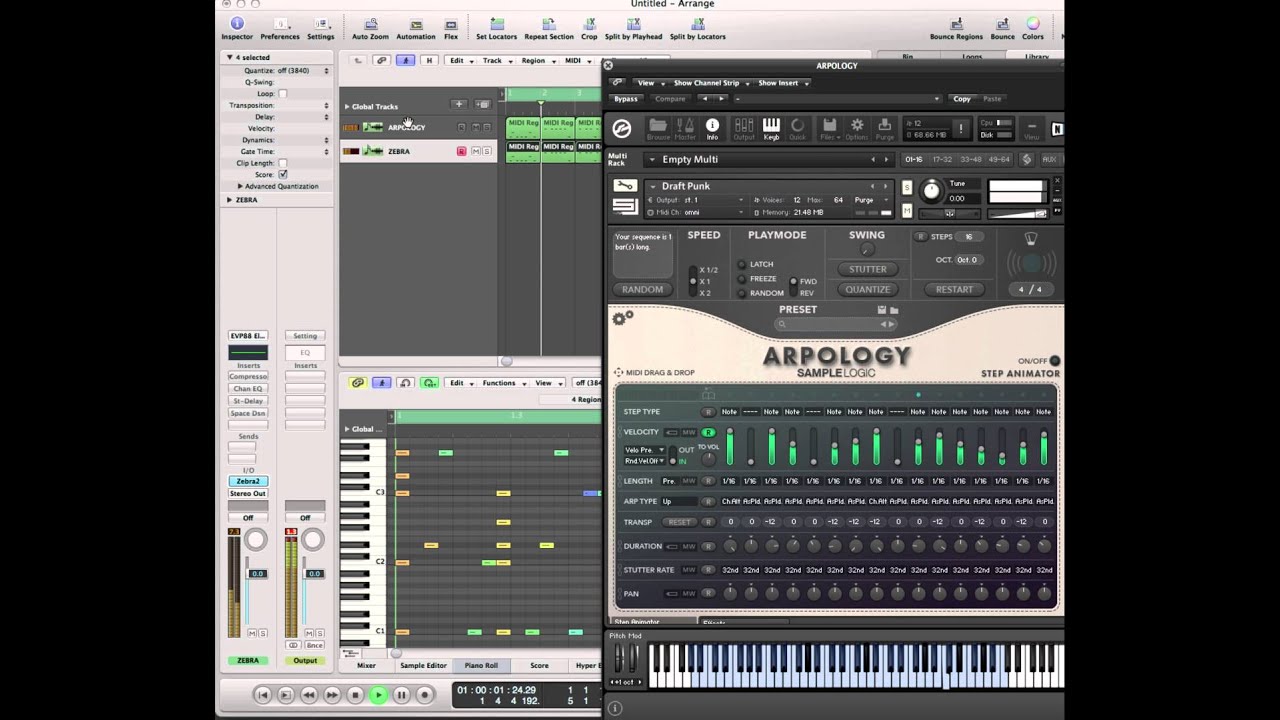The width and height of the screenshot is (1280, 720).
Task: Click the Bypass button on plugin header
Action: point(626,99)
